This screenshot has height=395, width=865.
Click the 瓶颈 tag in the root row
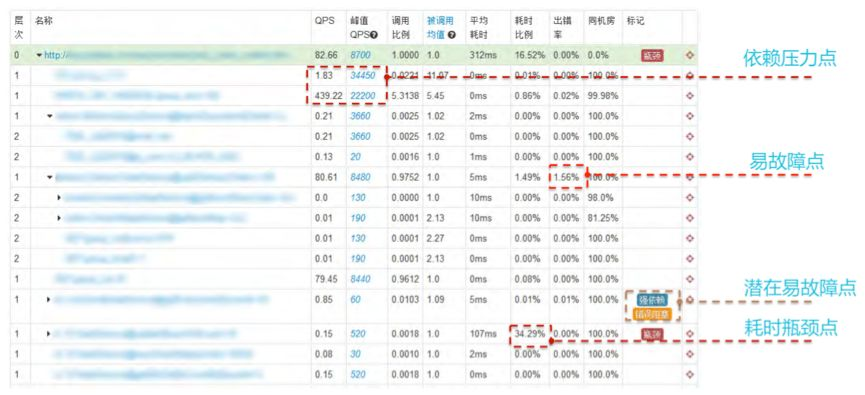tap(652, 55)
